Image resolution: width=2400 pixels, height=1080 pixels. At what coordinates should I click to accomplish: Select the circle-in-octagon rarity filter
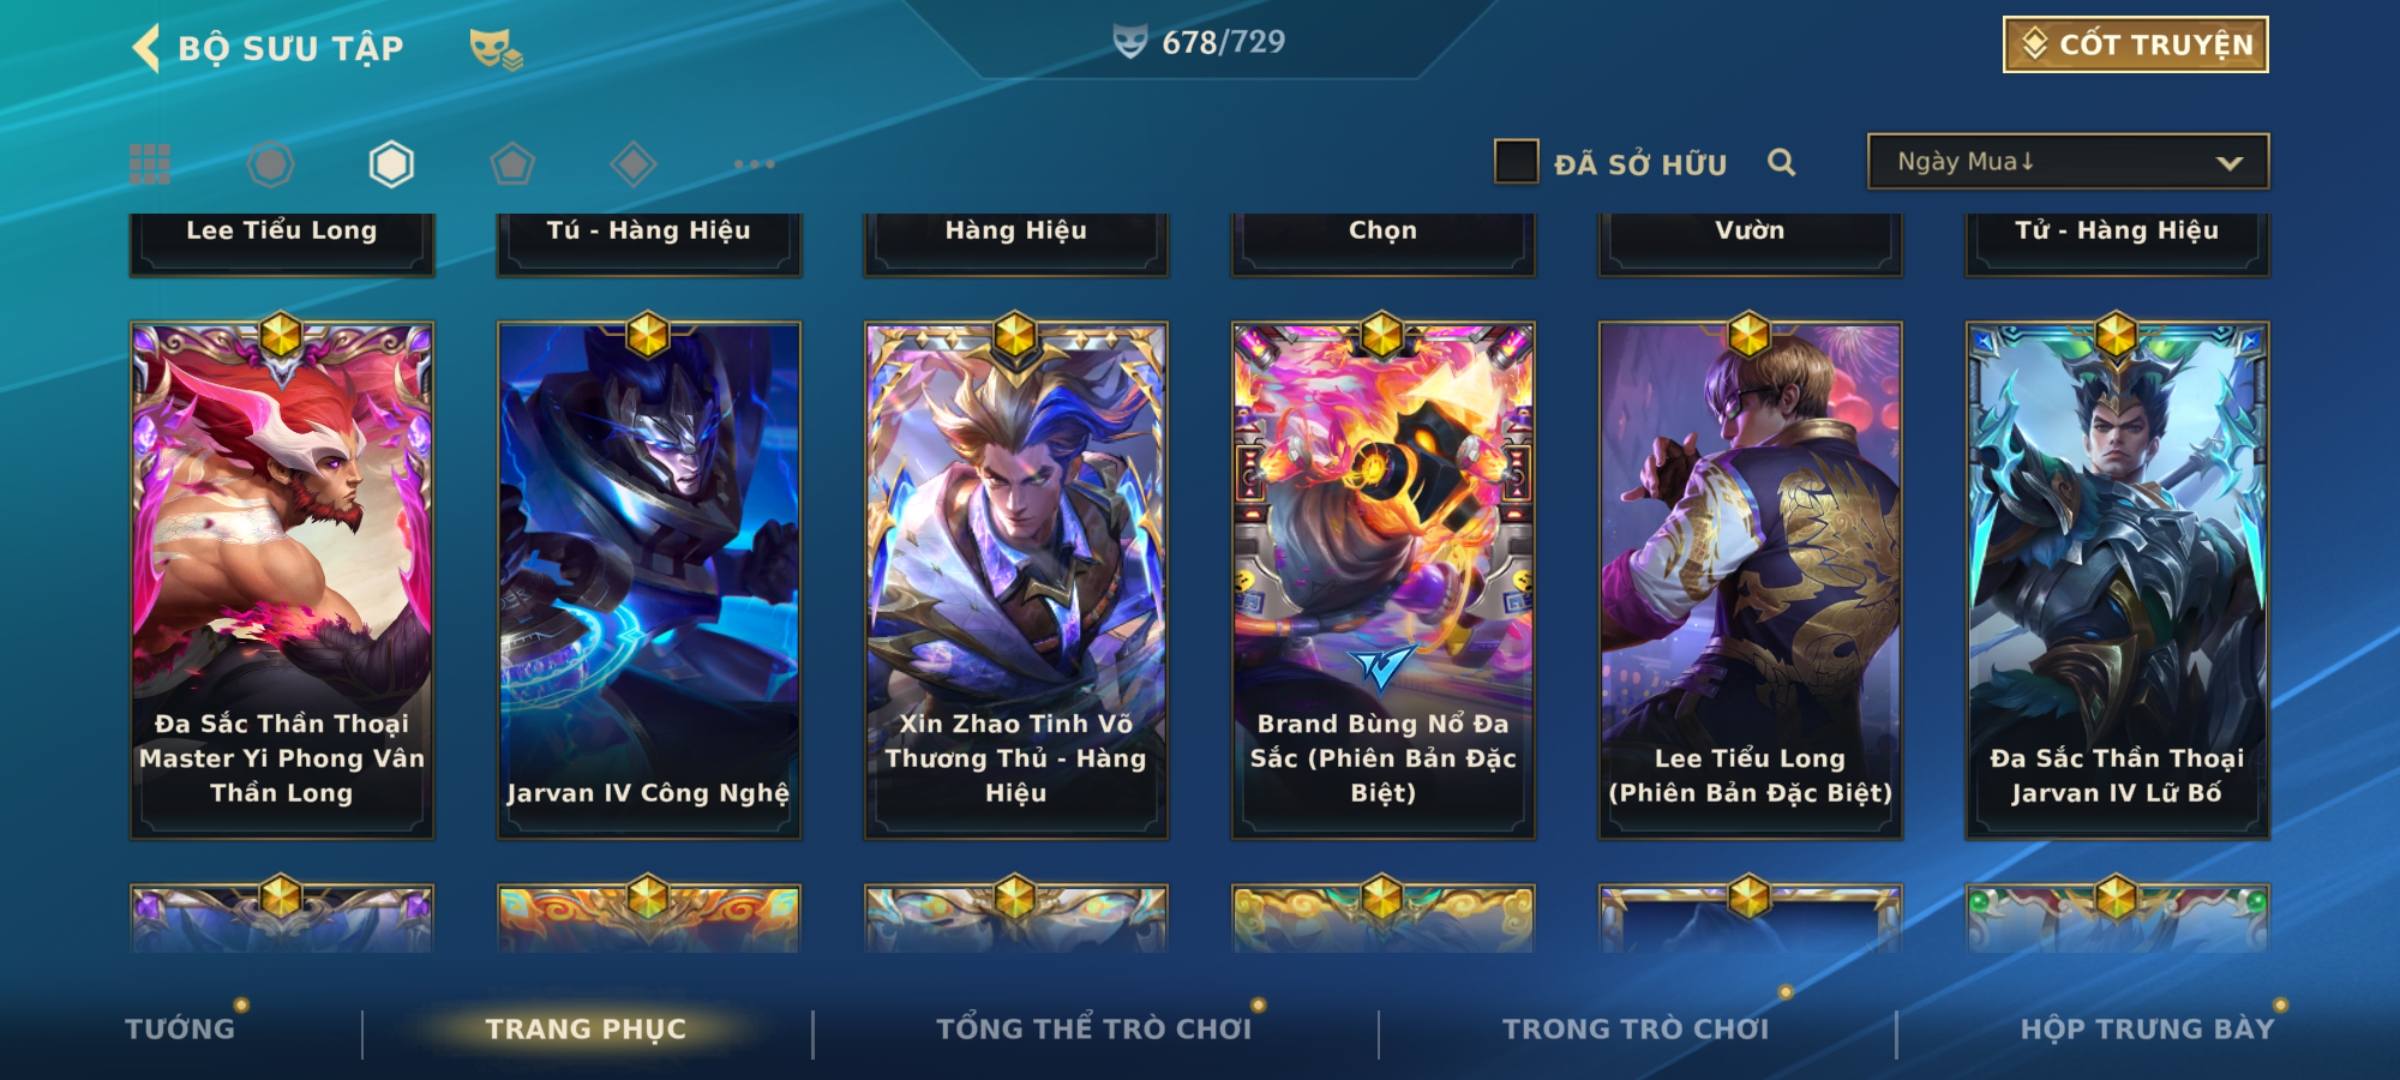tap(270, 164)
